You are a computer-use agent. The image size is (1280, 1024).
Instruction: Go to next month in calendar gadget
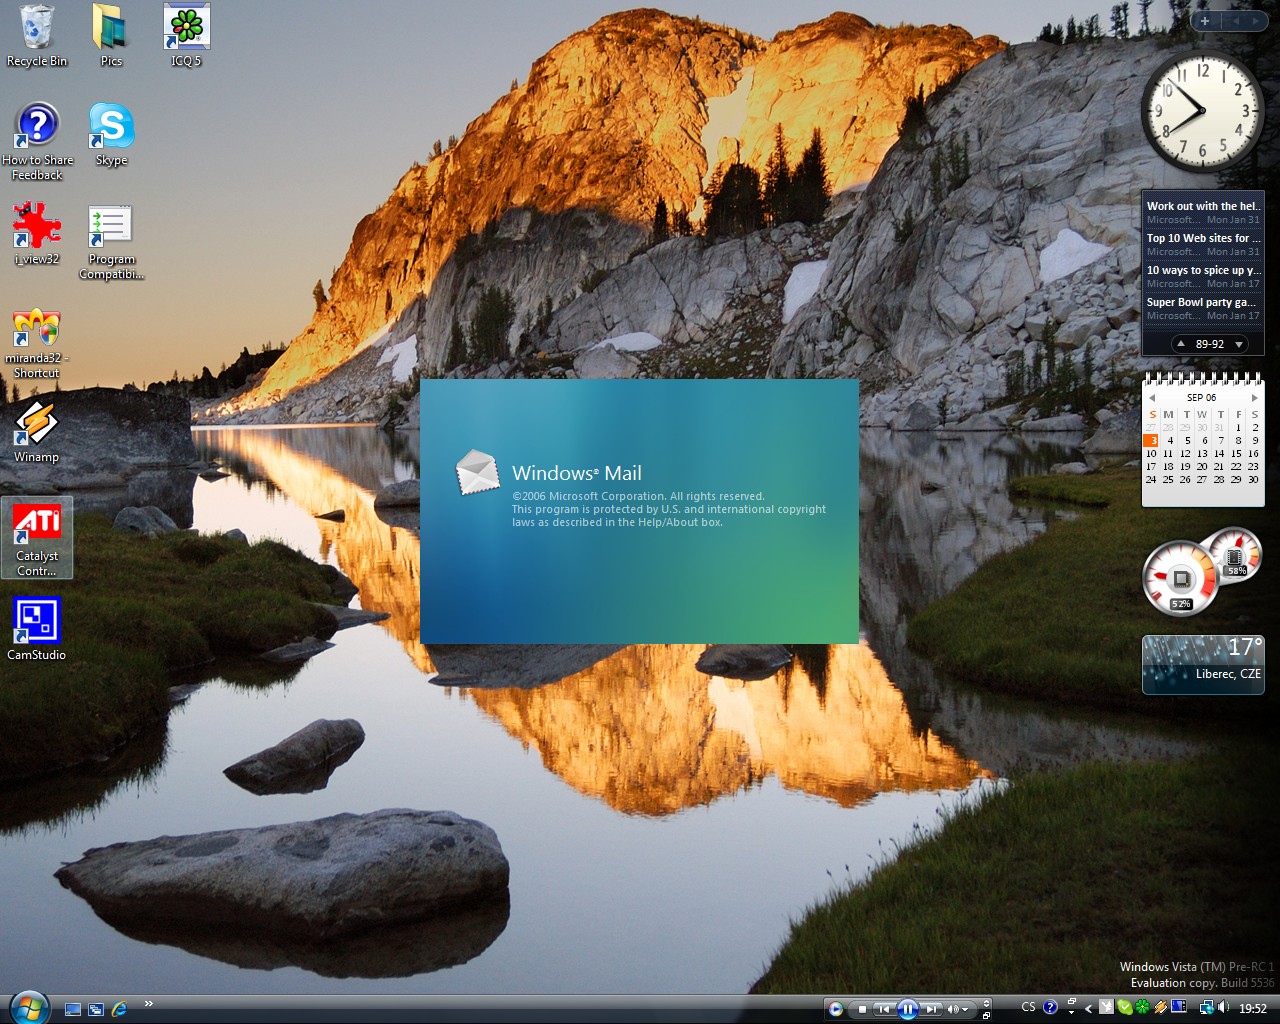(x=1254, y=397)
